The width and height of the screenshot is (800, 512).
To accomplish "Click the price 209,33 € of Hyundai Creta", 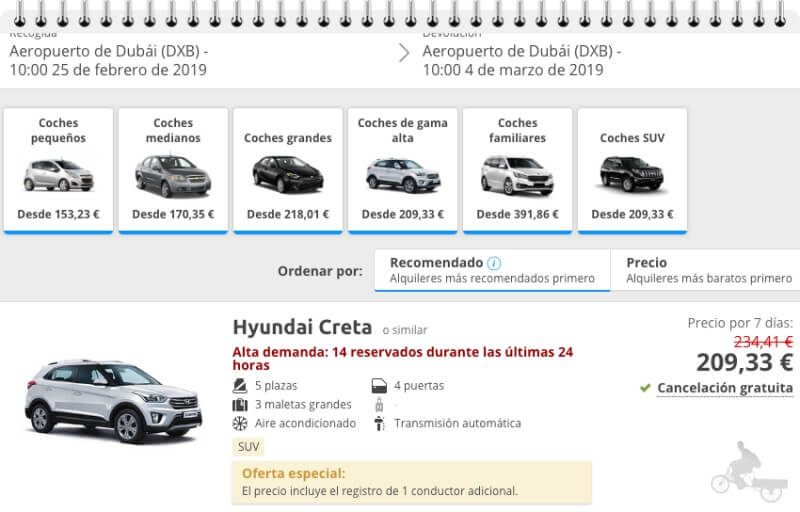I will (x=744, y=363).
